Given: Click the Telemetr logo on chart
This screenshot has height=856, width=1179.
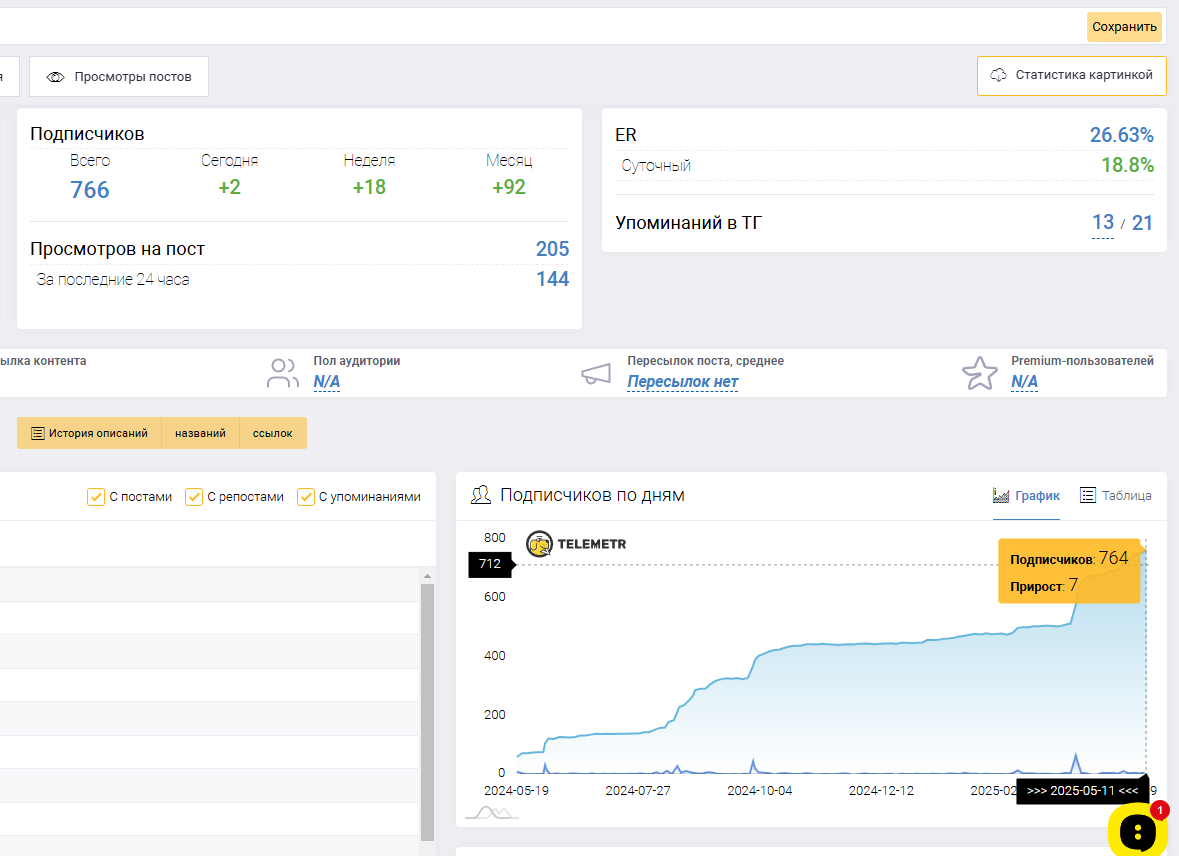Looking at the screenshot, I should tap(577, 544).
